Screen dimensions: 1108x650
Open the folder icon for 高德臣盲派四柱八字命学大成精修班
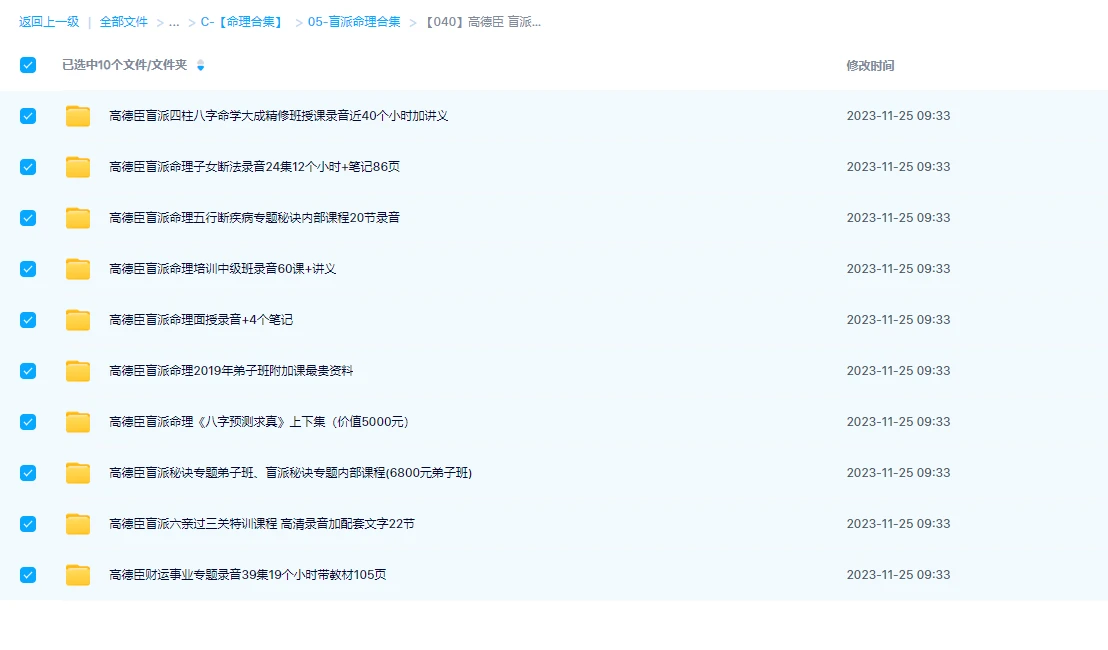click(x=77, y=115)
